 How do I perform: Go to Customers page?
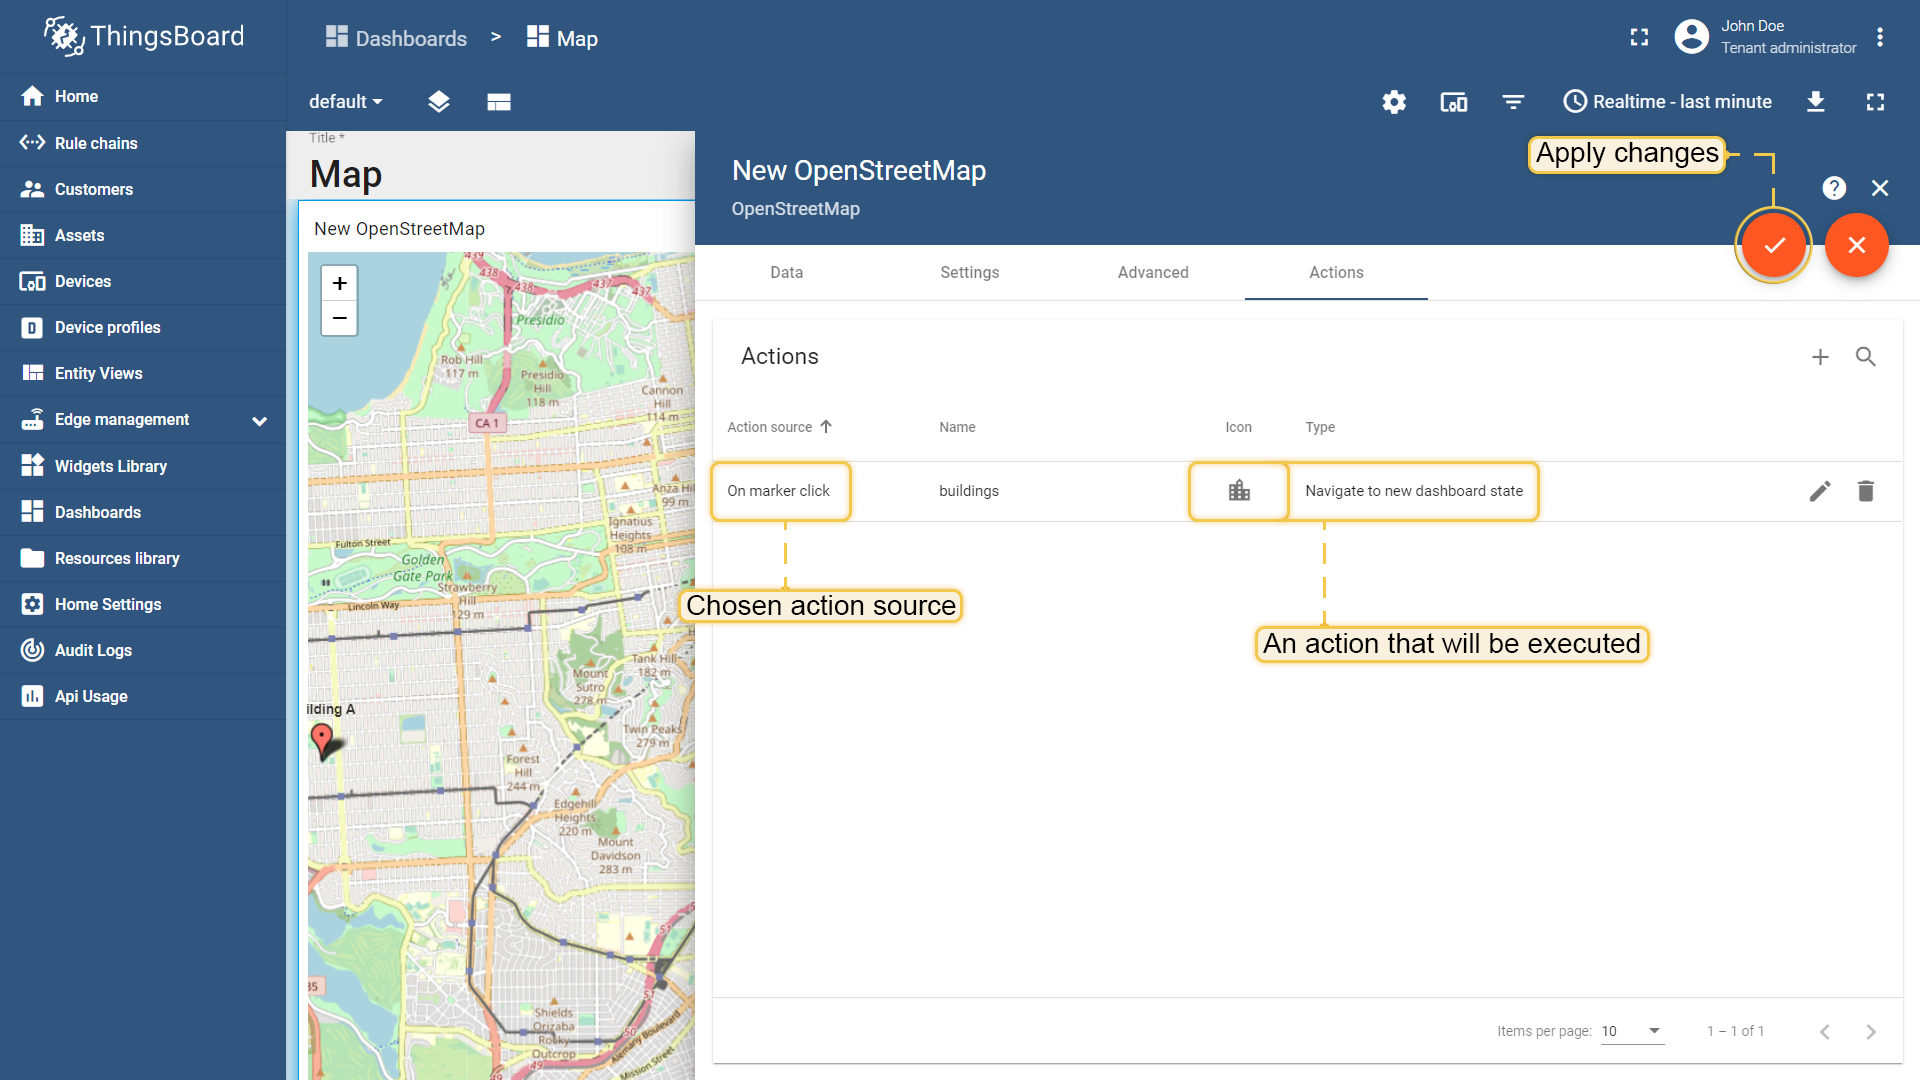142,189
